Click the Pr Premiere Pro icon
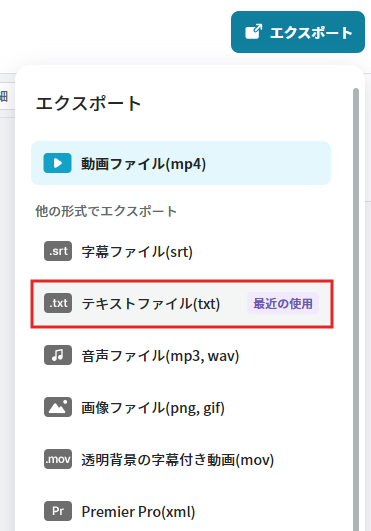Viewport: 371px width, 531px height. pos(58,511)
